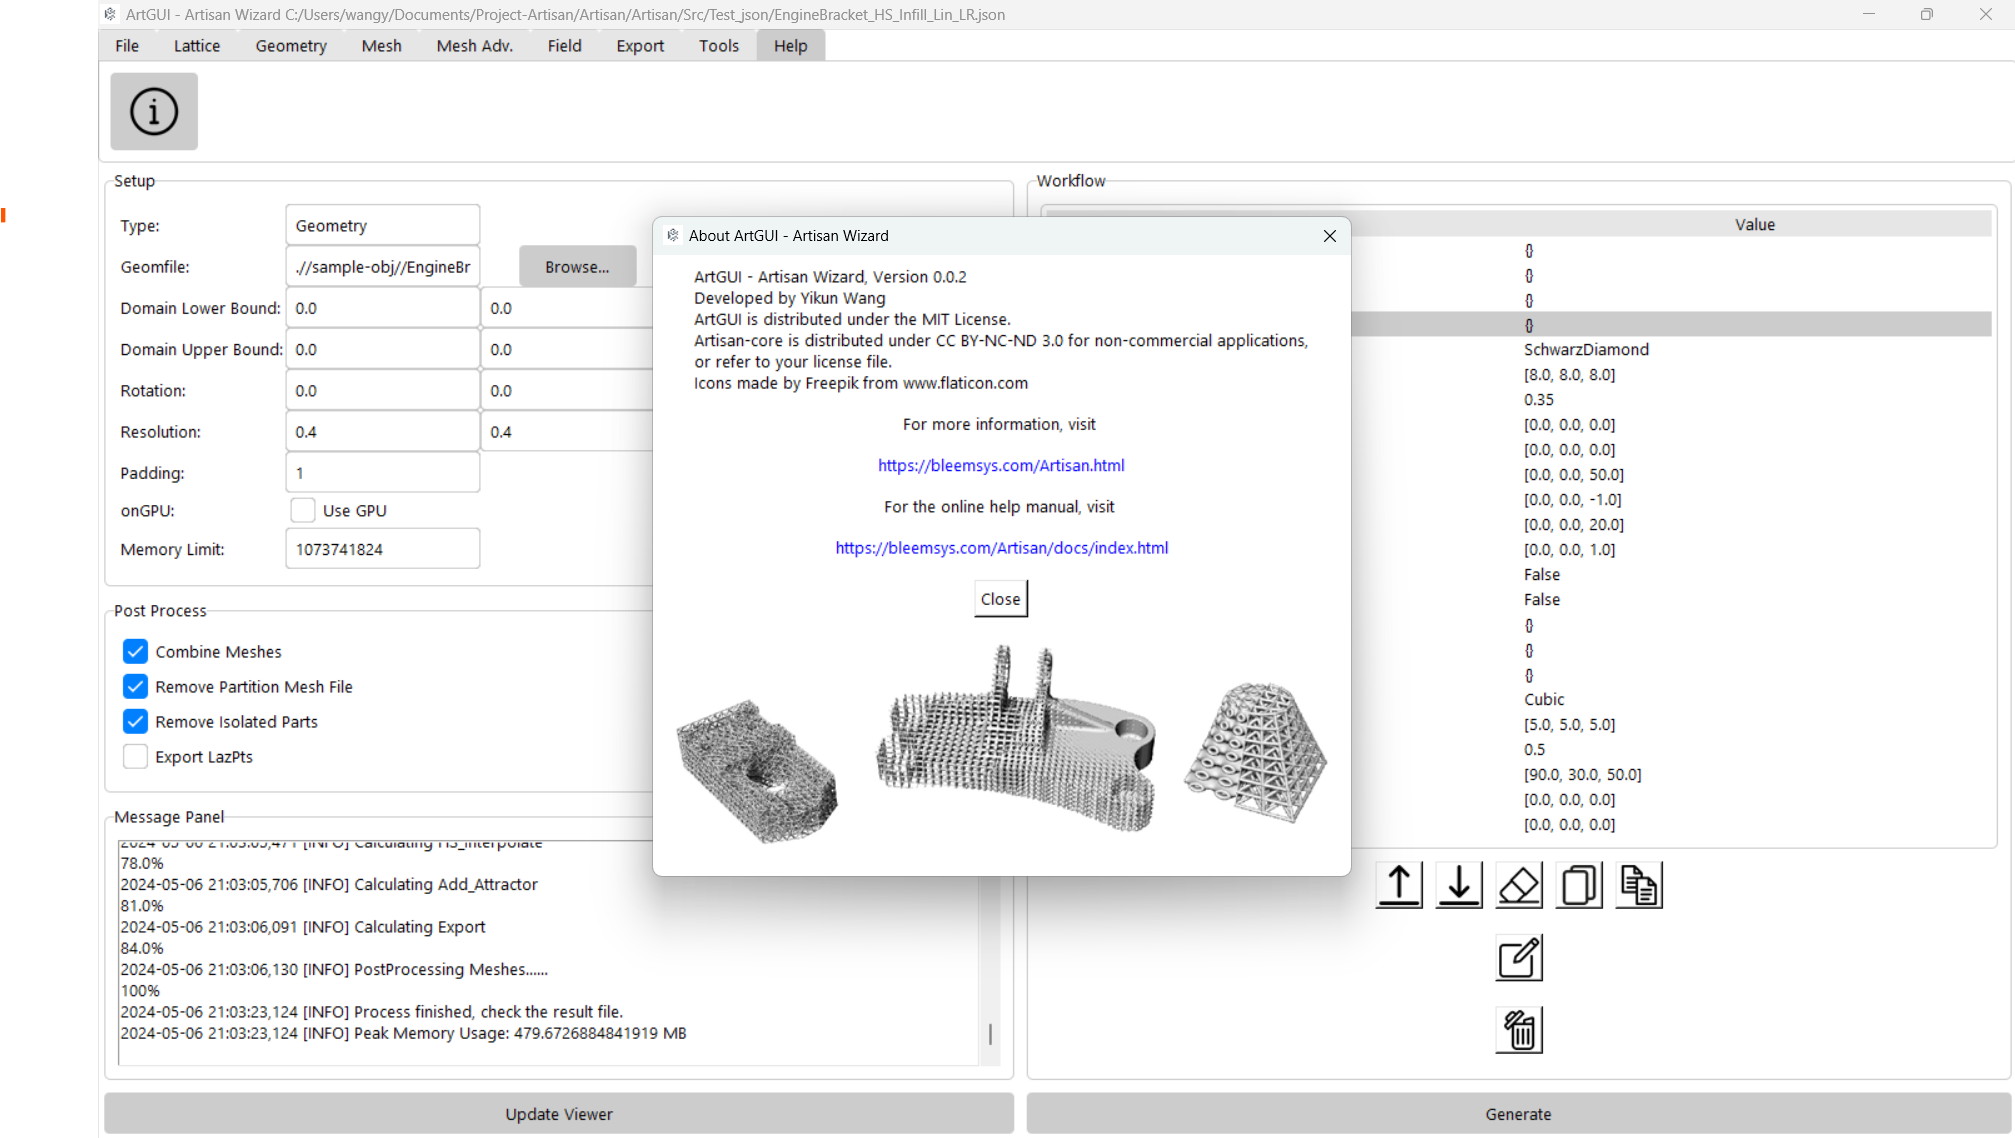This screenshot has height=1138, width=2015.
Task: Select the [0.0, 0.0, 20.0] value row
Action: coord(1573,524)
